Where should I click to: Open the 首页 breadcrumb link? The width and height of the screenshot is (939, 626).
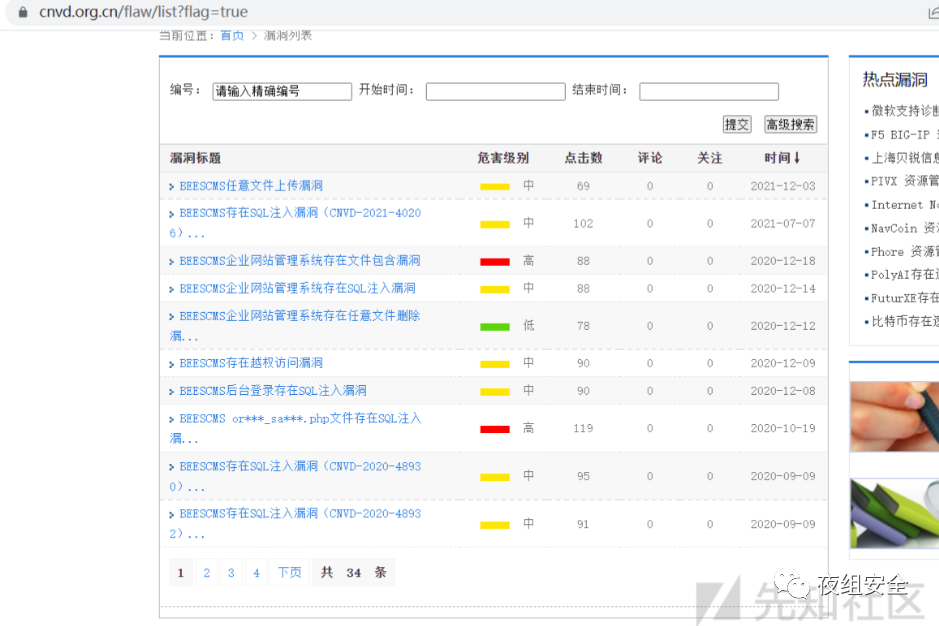(x=232, y=36)
